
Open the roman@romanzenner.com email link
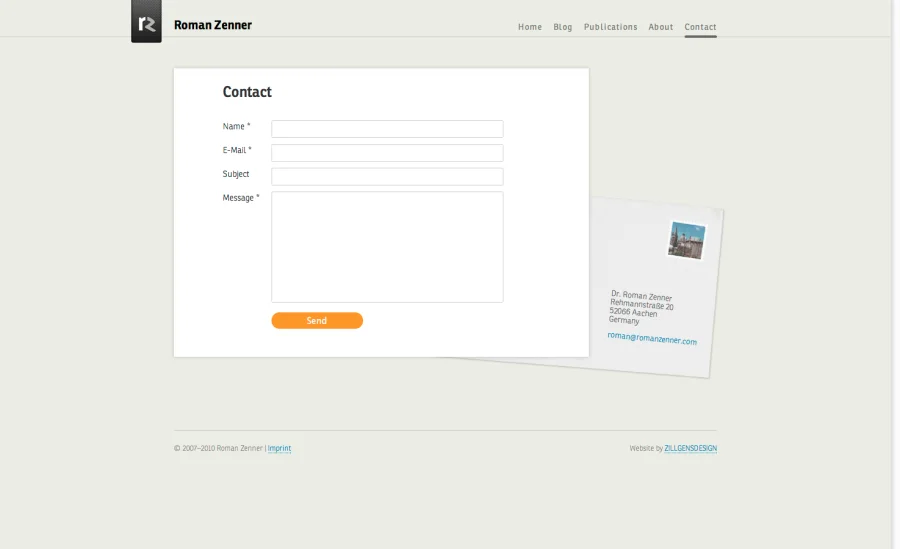[652, 339]
